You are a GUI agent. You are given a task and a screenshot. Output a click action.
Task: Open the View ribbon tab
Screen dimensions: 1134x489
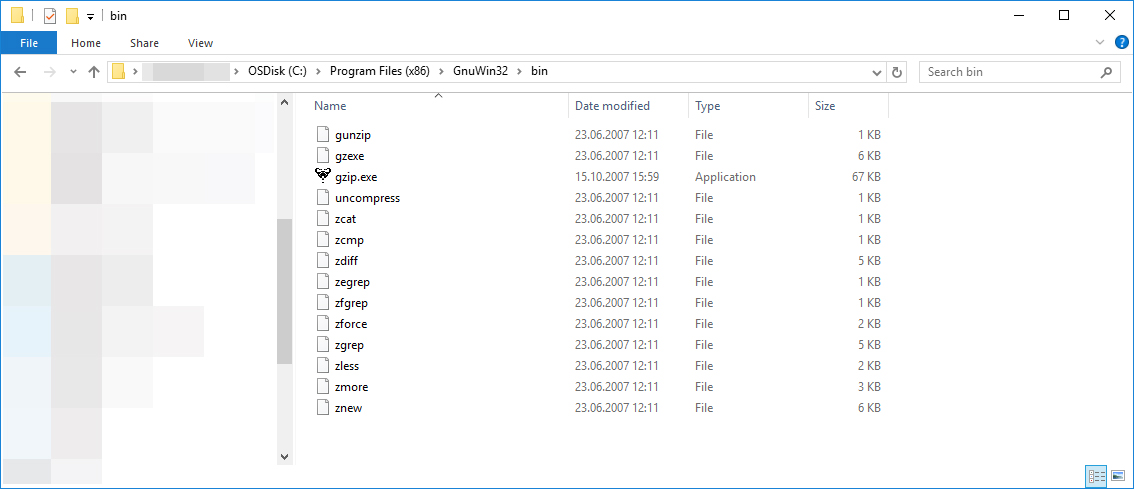pyautogui.click(x=200, y=43)
